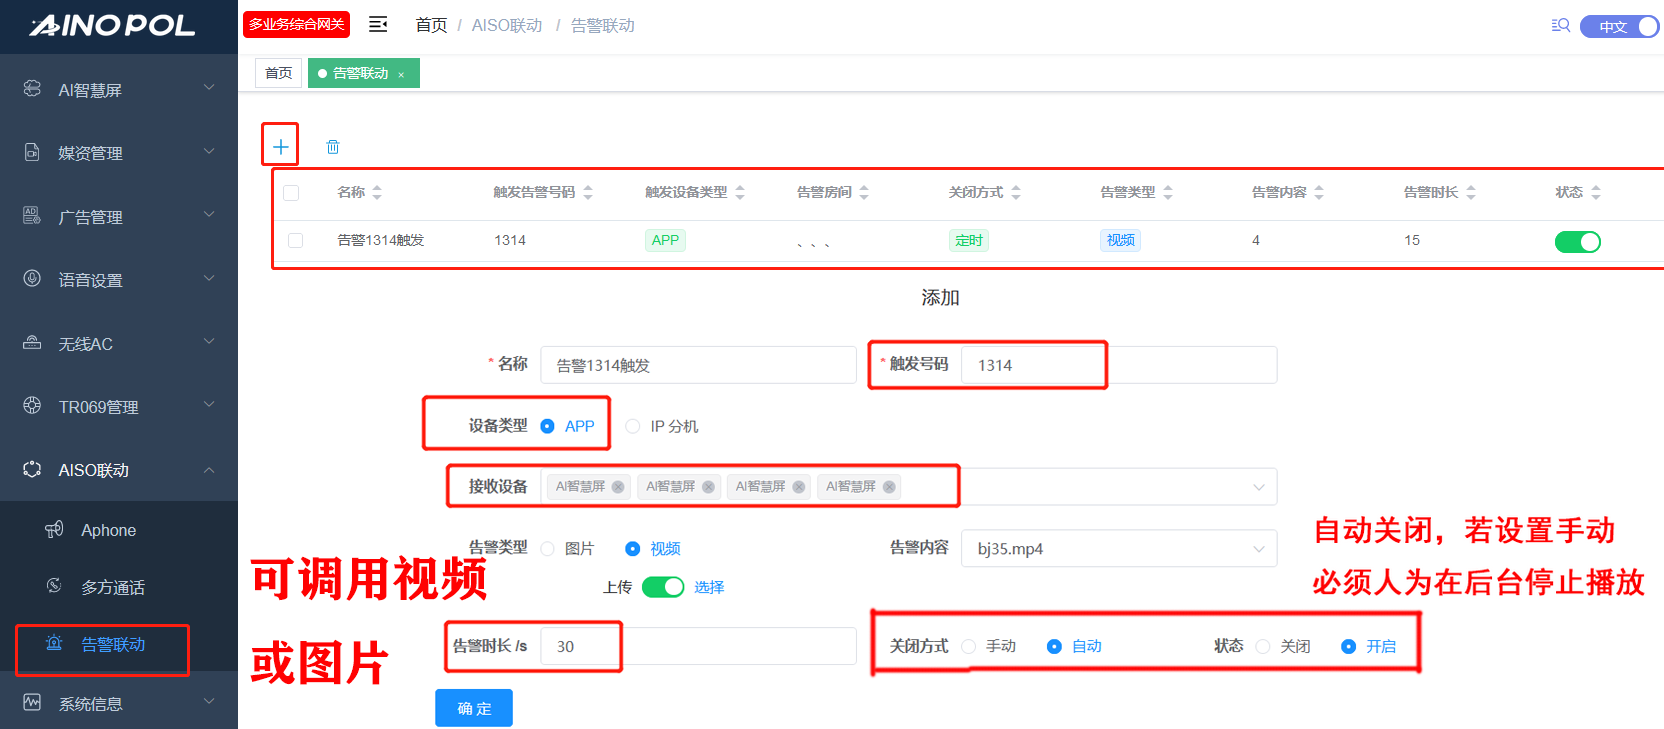Turn off the 上传 switch
This screenshot has height=729, width=1664.
click(x=662, y=587)
